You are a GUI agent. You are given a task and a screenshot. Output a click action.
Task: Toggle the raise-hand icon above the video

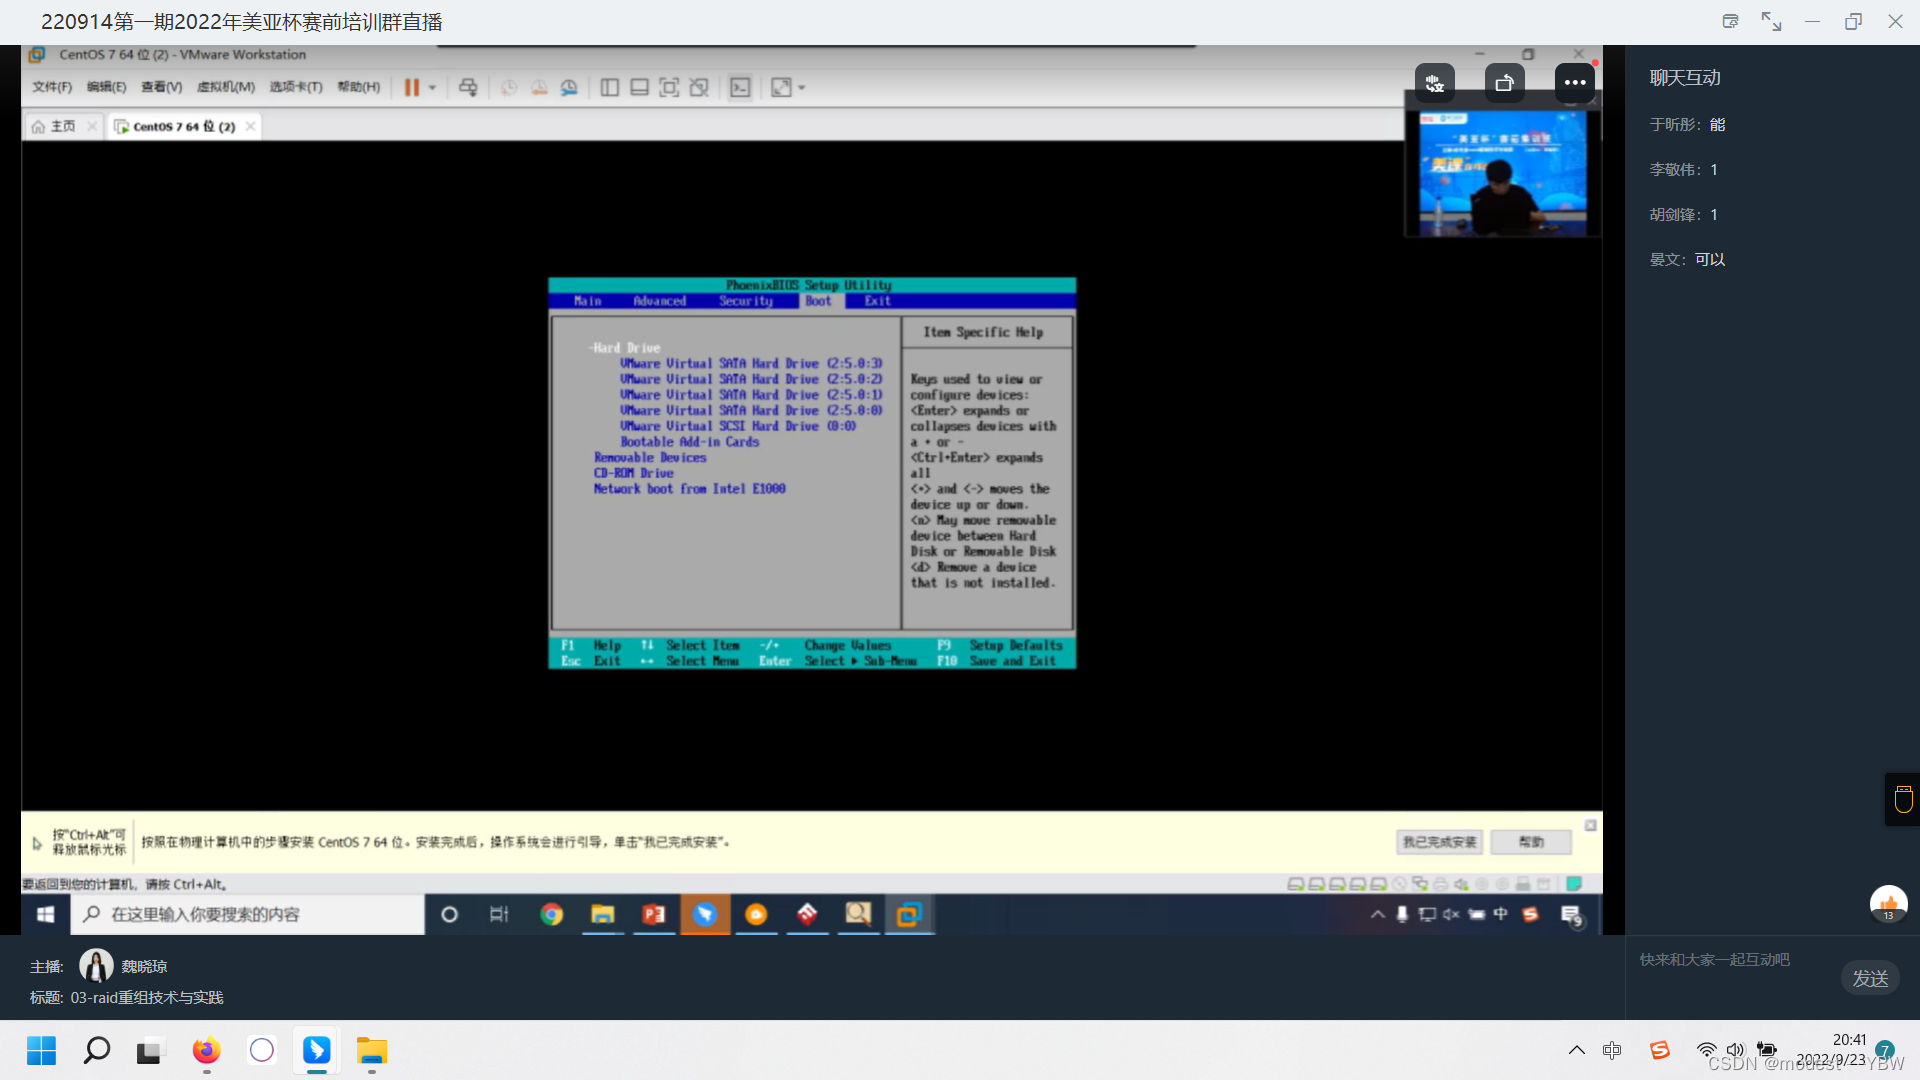click(x=1434, y=83)
